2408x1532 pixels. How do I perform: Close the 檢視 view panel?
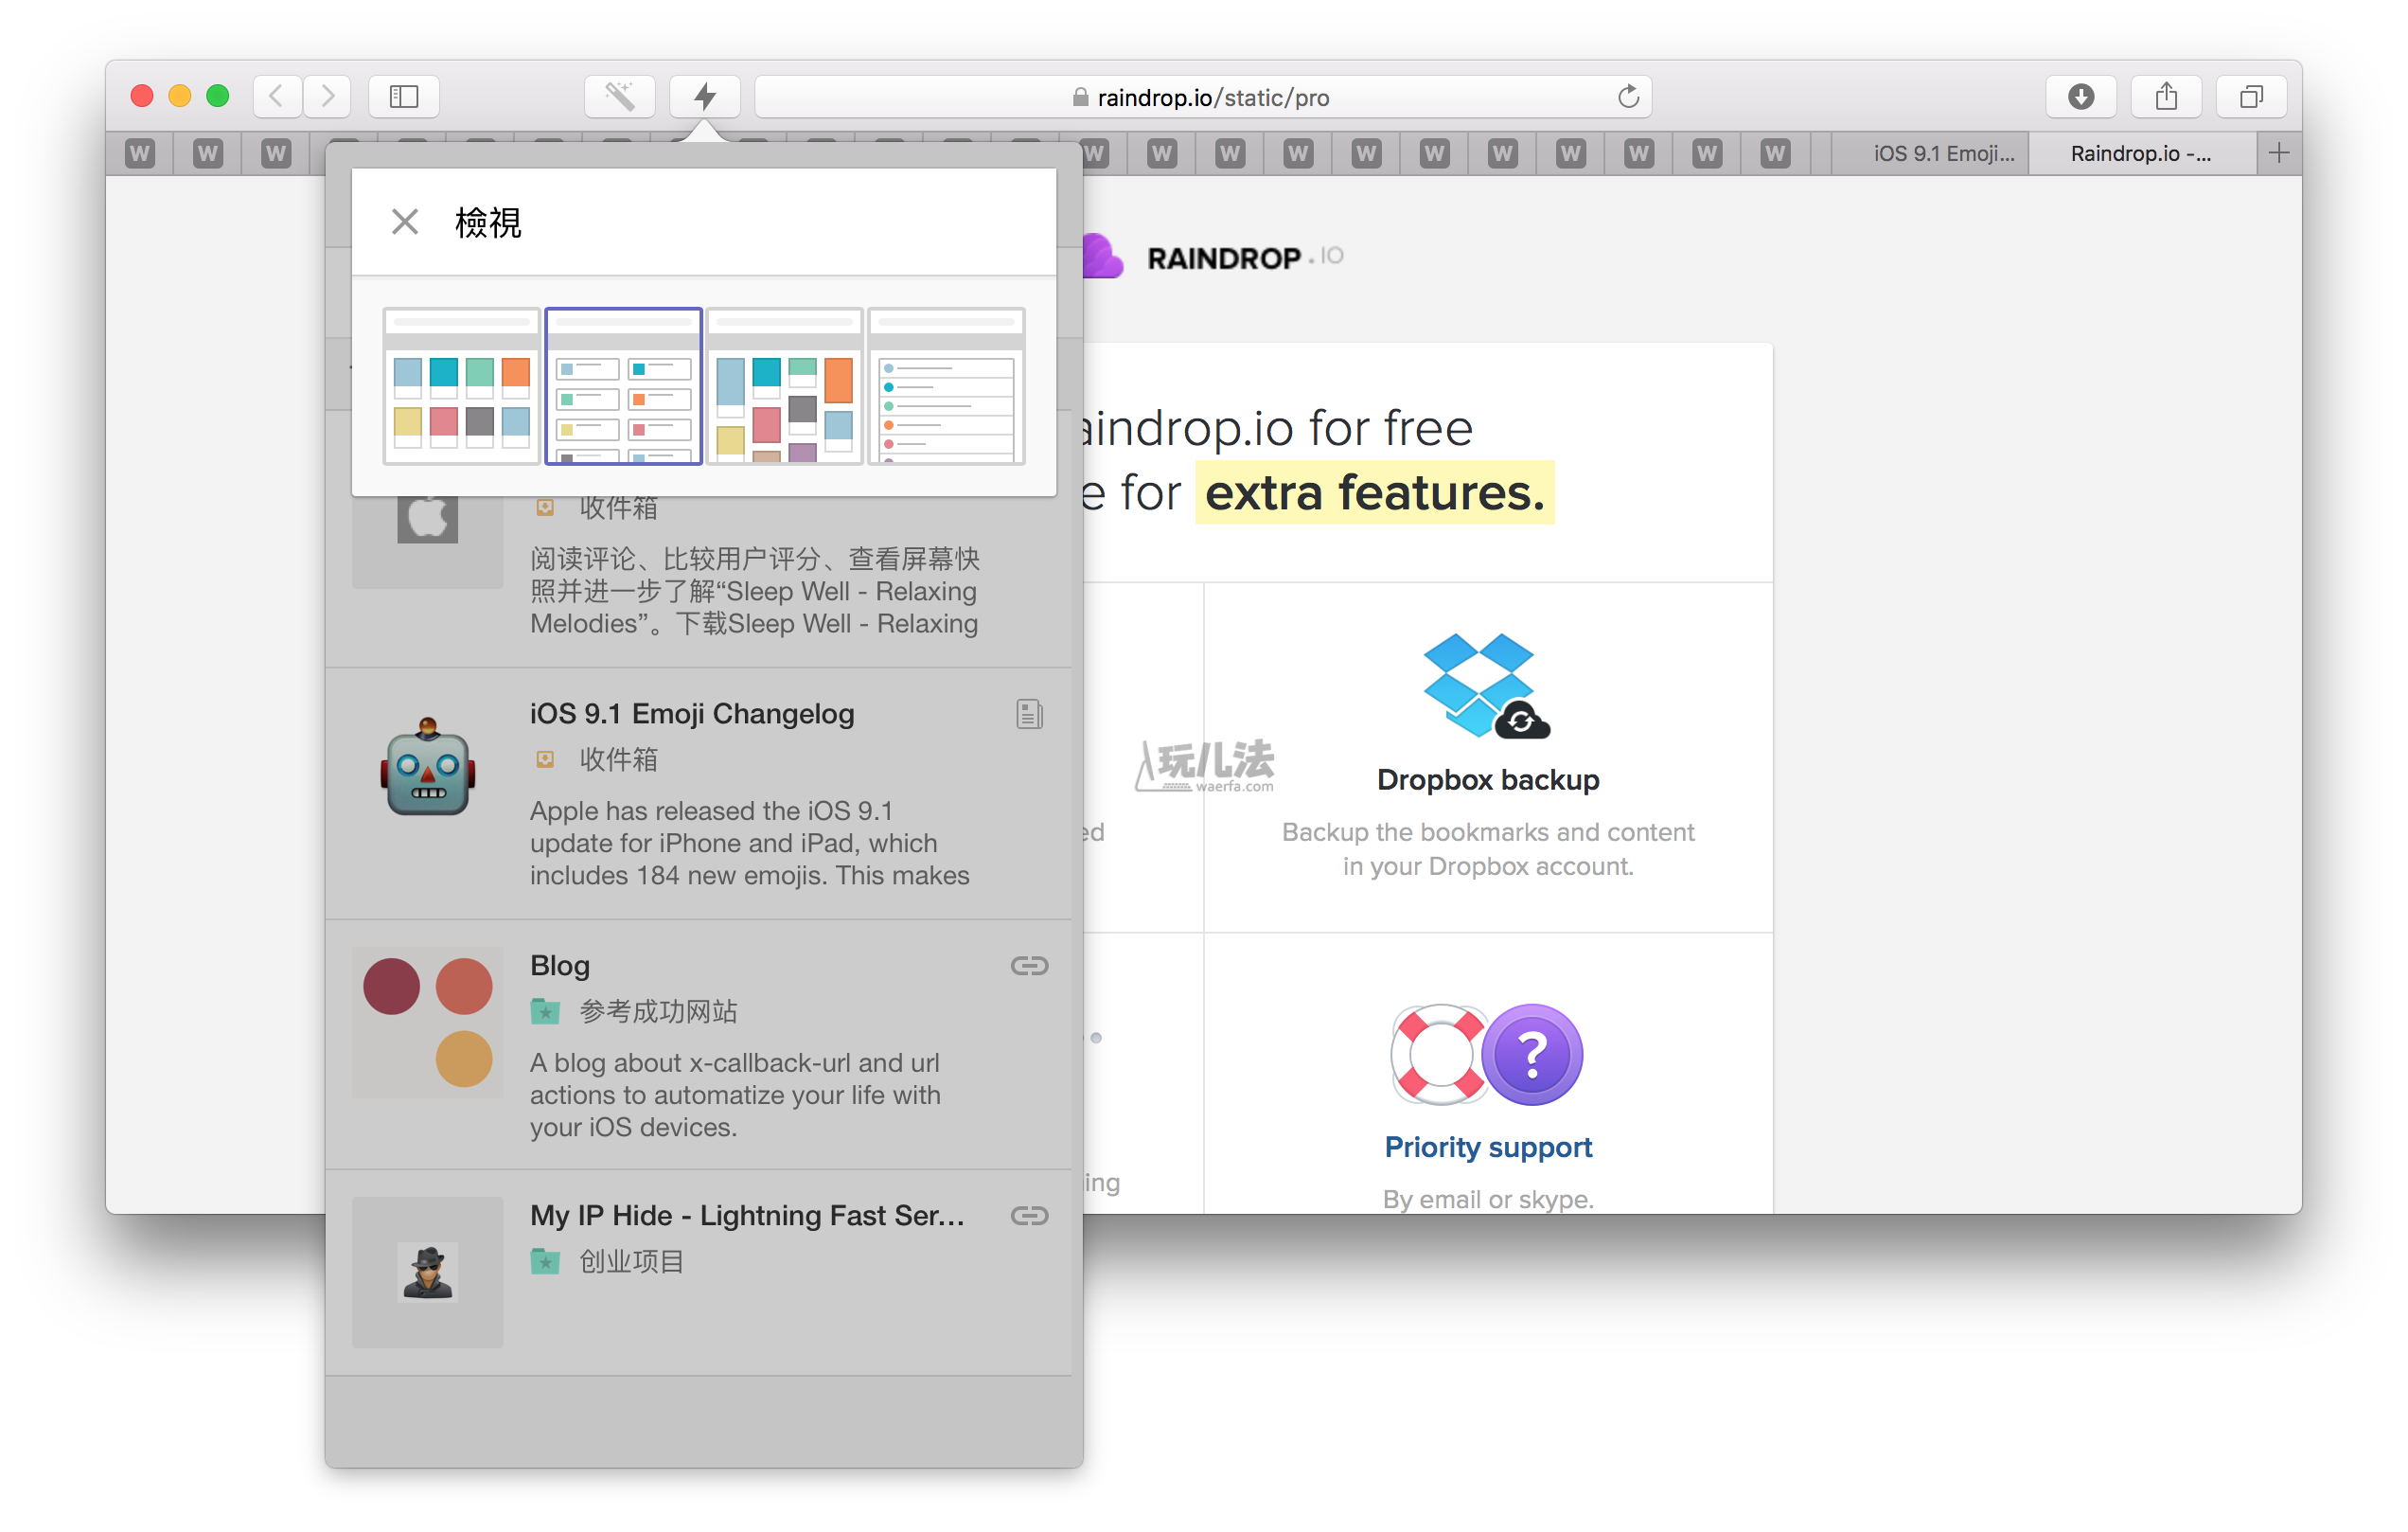pos(404,221)
